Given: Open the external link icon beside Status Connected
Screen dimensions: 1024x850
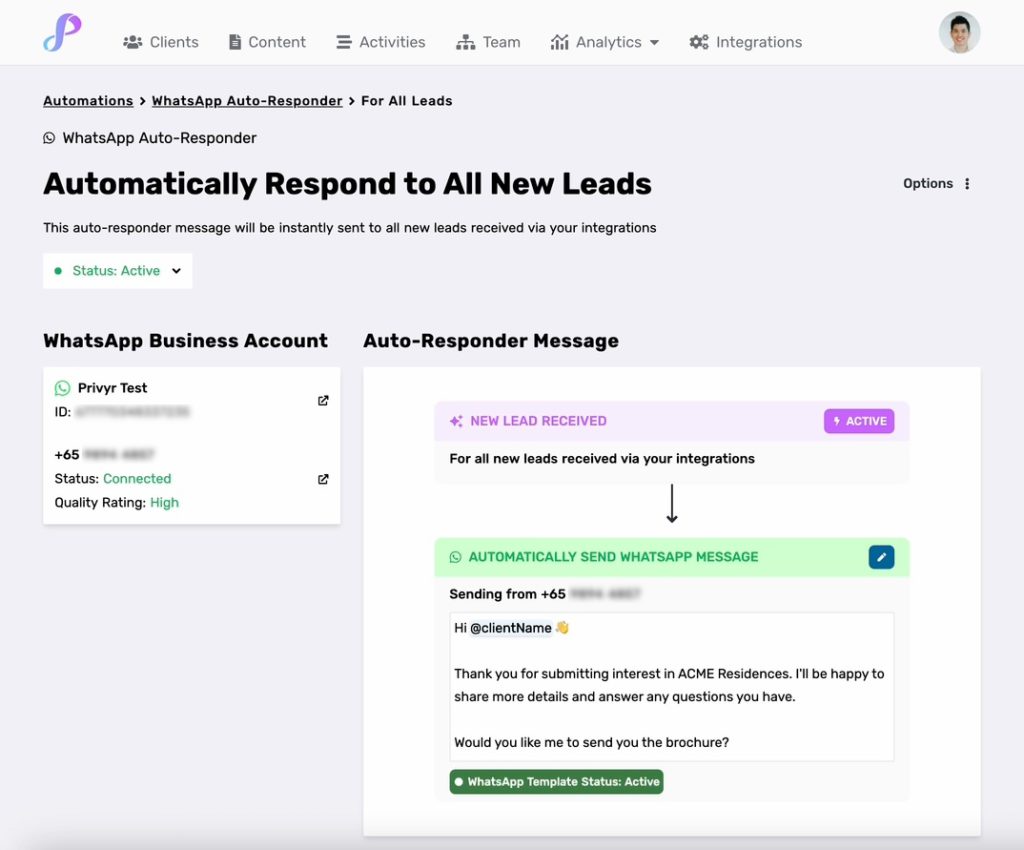Looking at the screenshot, I should pyautogui.click(x=323, y=479).
